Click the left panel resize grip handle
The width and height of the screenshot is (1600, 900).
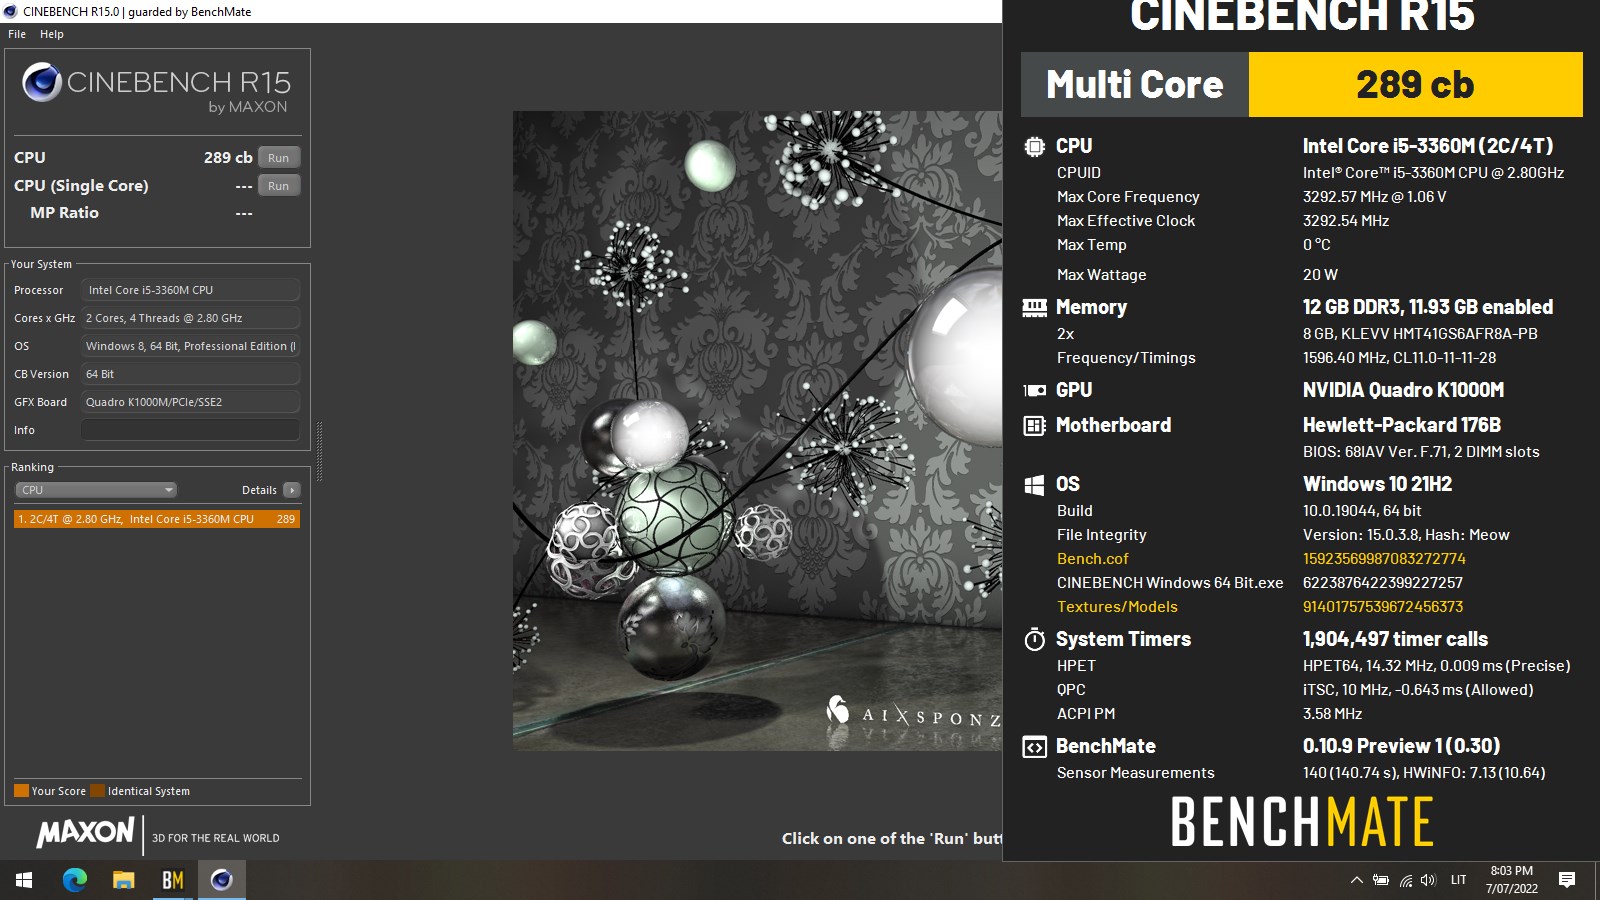pos(319,452)
